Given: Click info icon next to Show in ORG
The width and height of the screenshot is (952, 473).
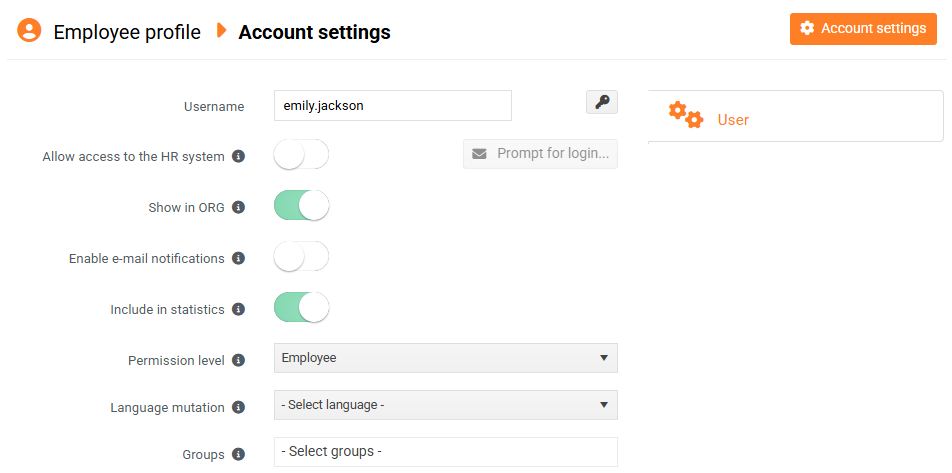Looking at the screenshot, I should click(x=238, y=208).
